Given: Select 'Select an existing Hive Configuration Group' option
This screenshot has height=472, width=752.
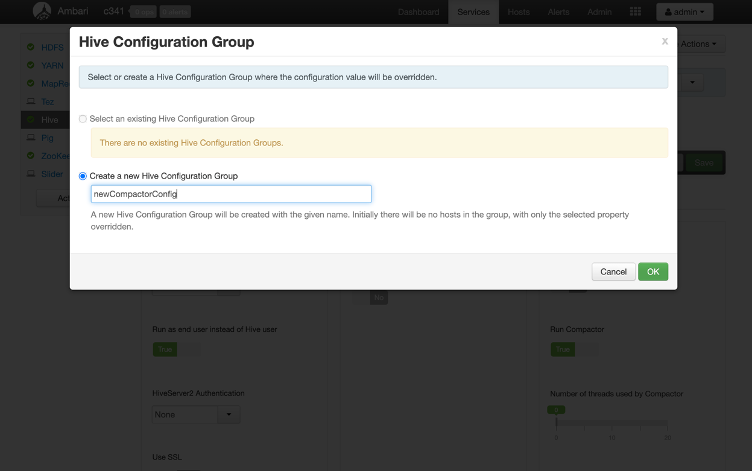Looking at the screenshot, I should pos(83,119).
